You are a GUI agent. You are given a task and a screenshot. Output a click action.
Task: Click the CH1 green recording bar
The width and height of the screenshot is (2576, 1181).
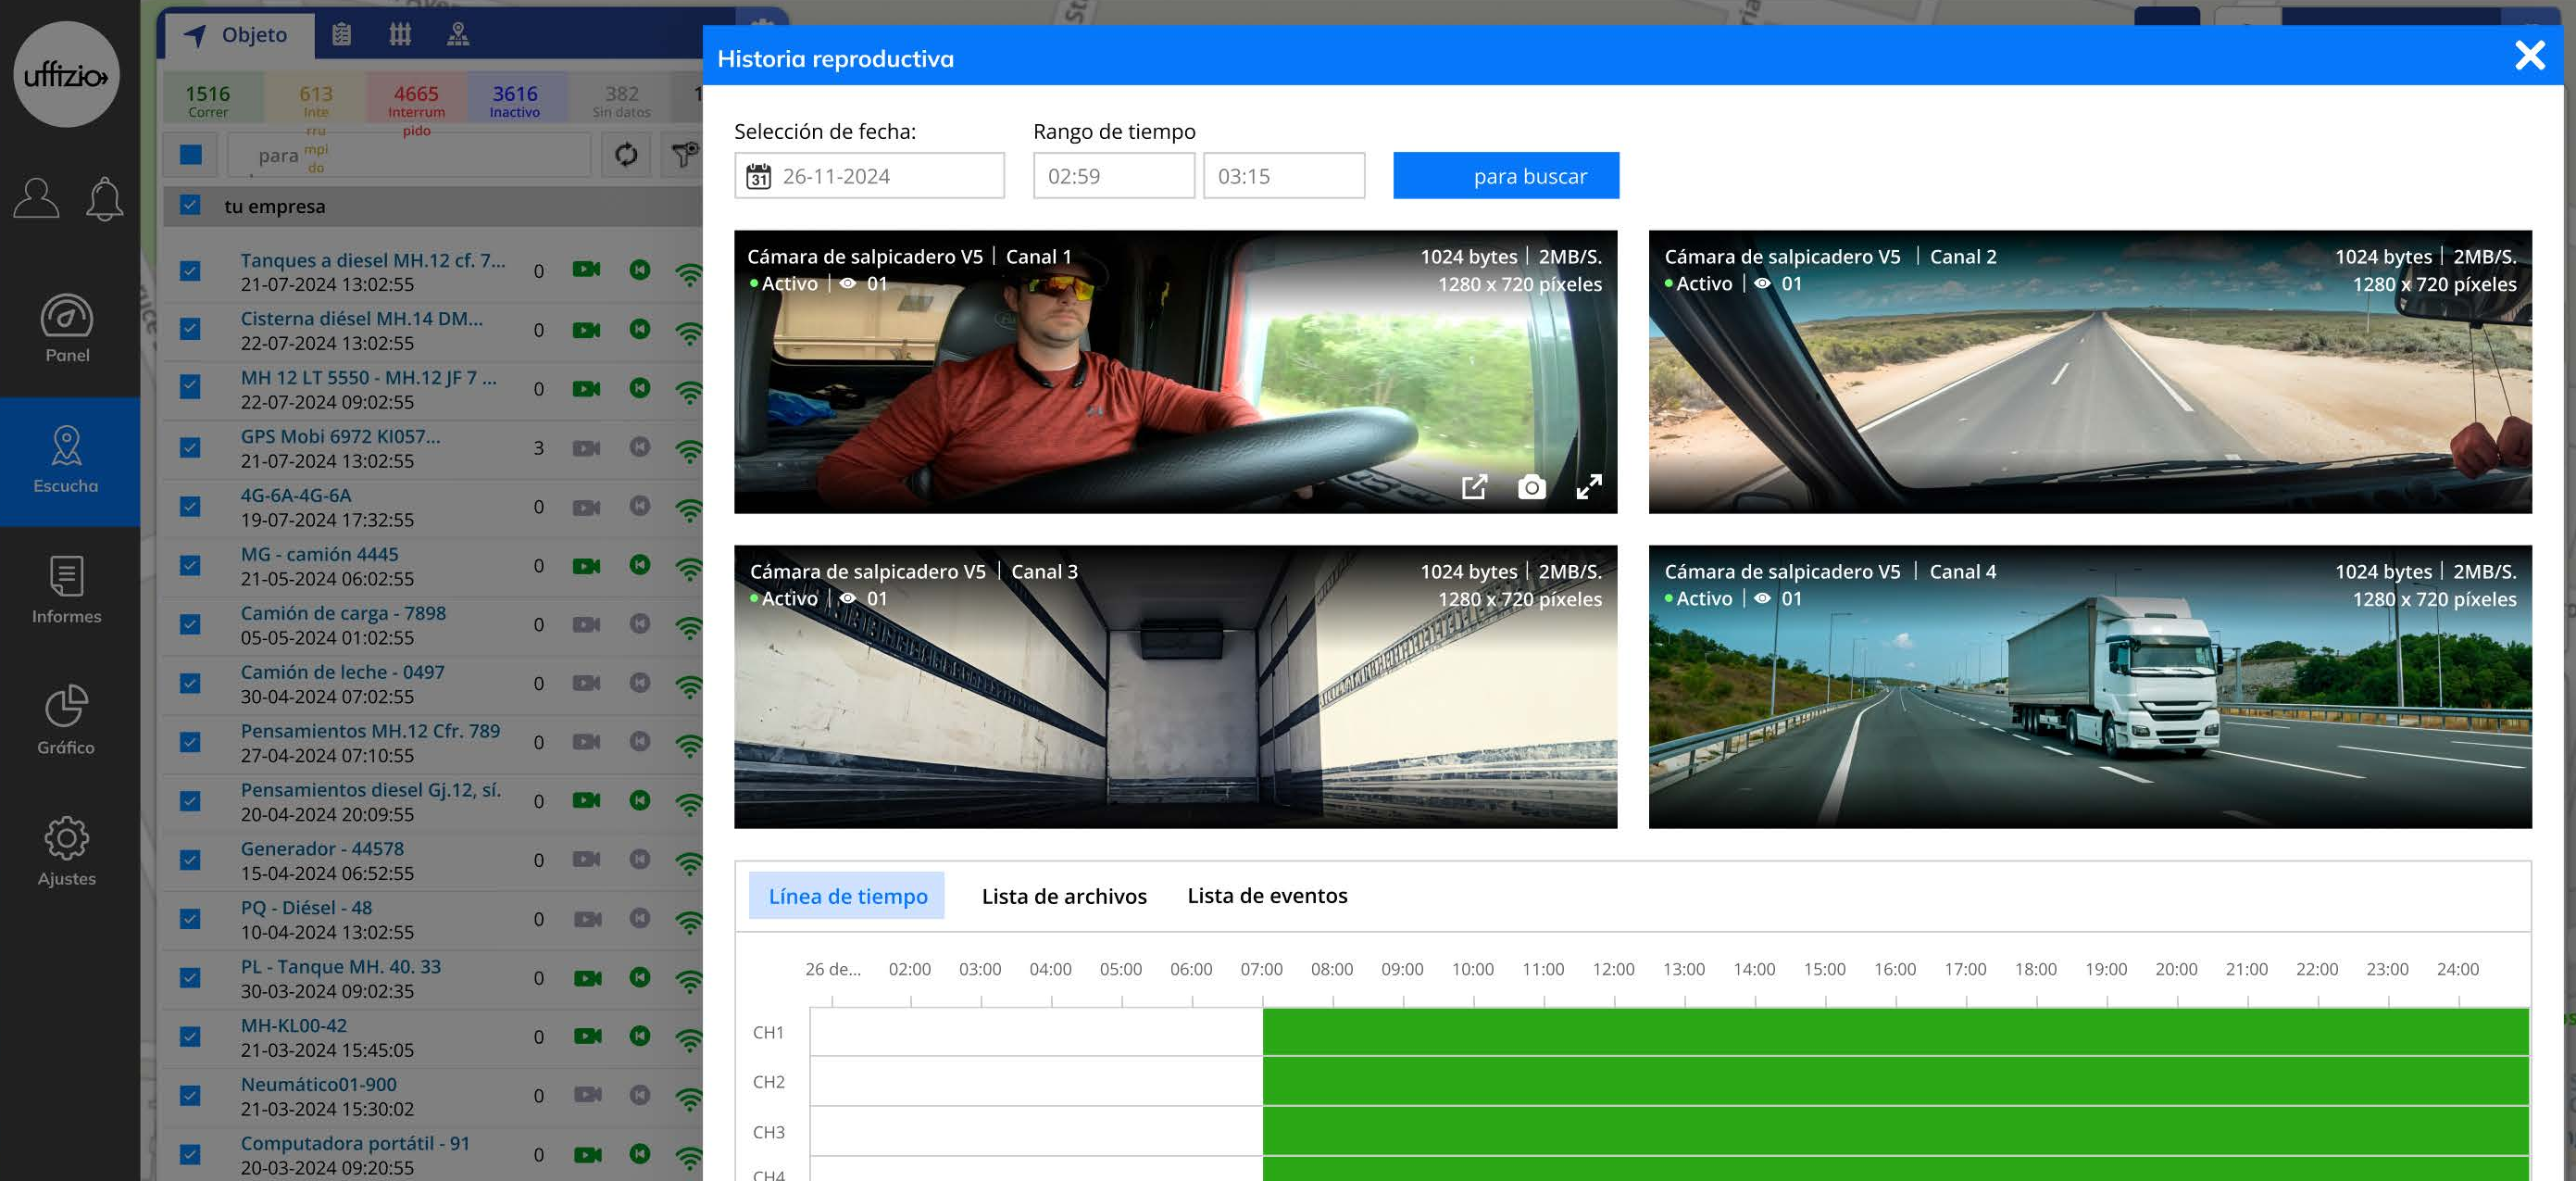(1896, 1032)
